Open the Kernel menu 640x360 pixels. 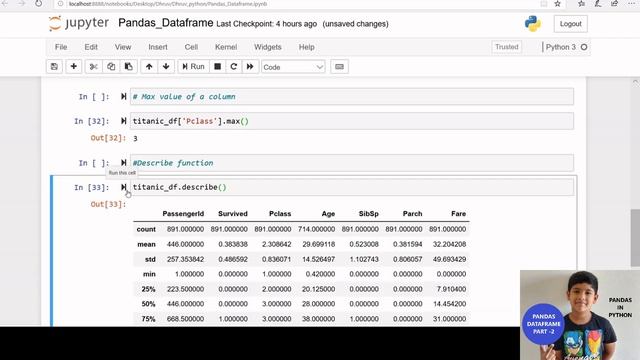click(x=226, y=47)
